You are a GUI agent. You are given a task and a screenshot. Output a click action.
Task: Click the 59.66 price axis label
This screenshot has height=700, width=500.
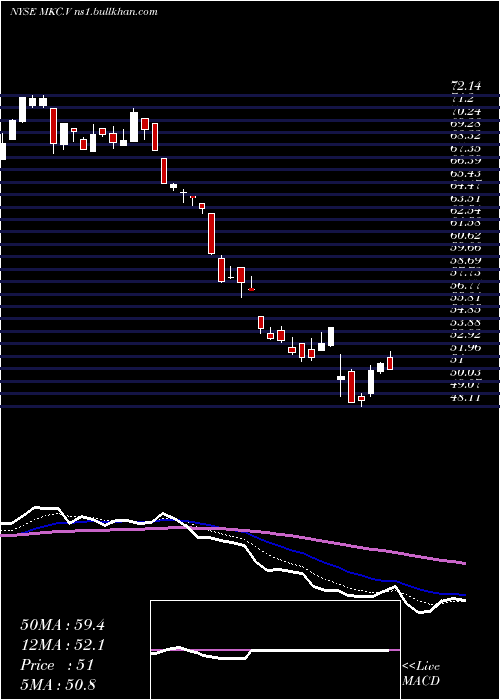tap(467, 248)
